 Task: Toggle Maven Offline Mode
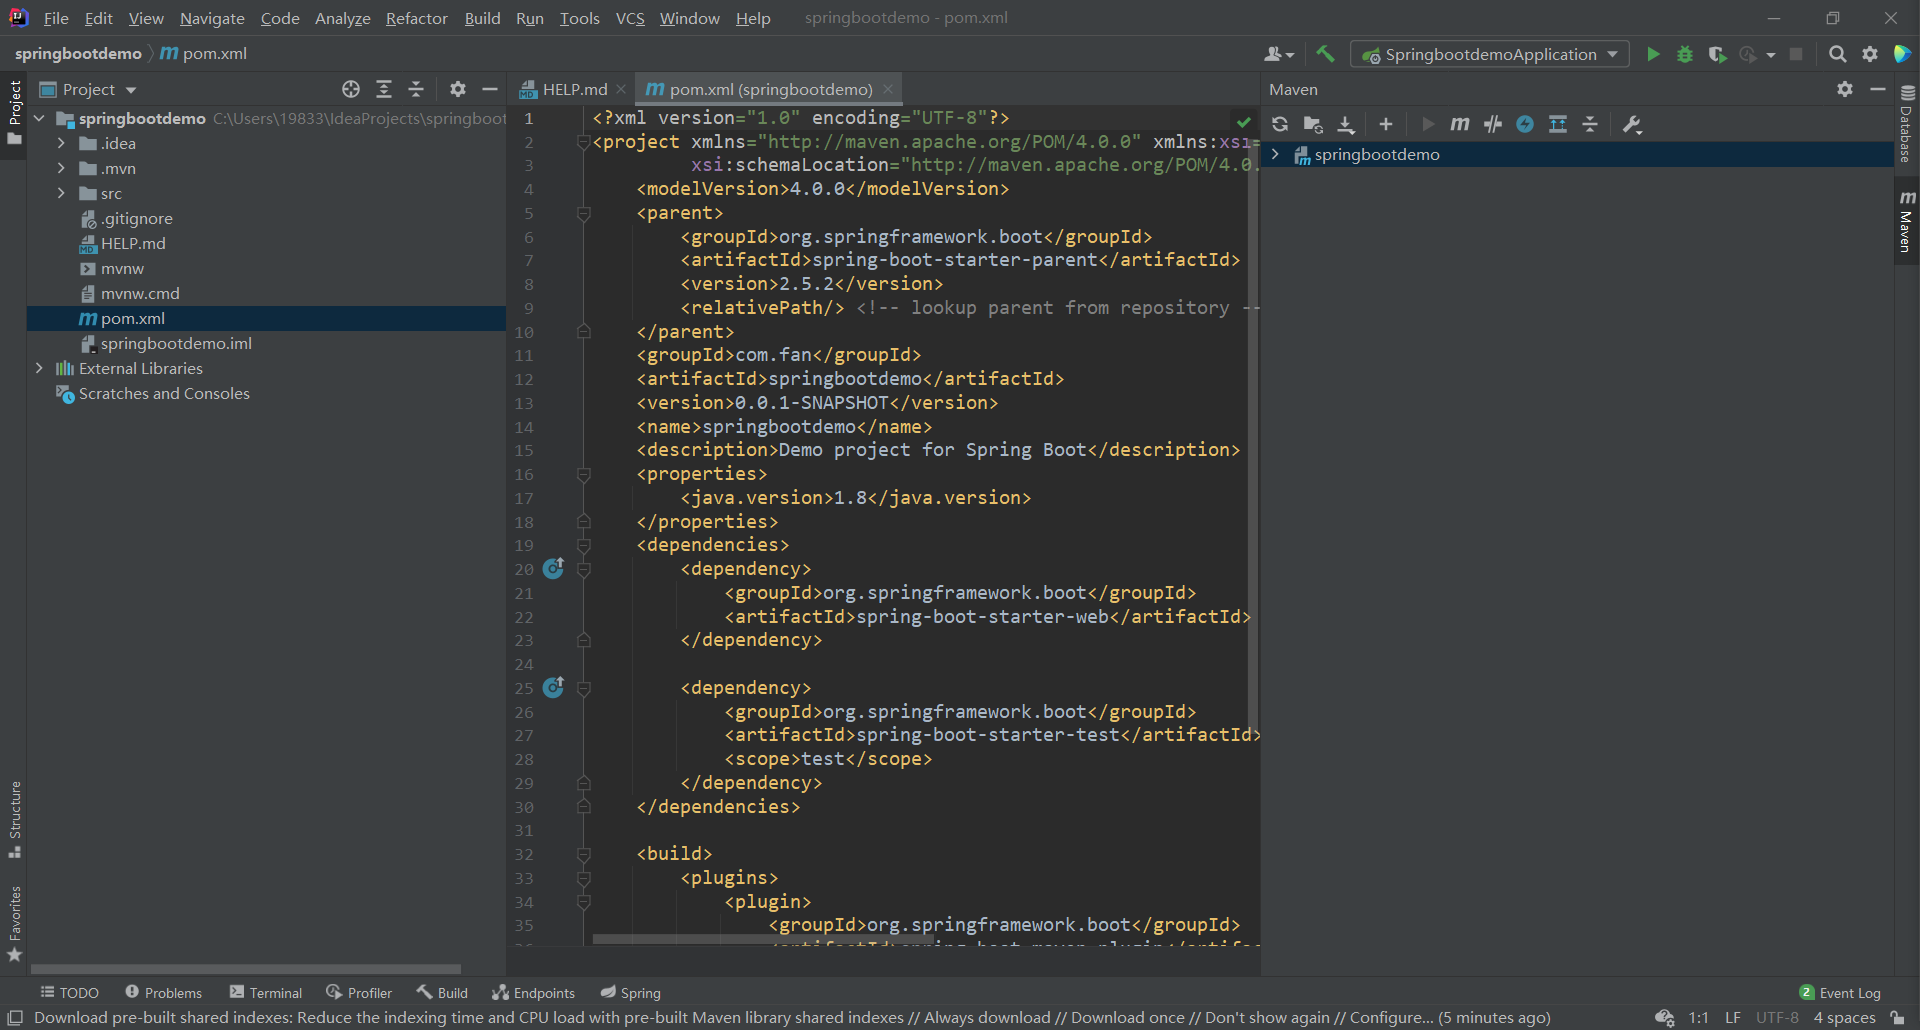(1493, 124)
